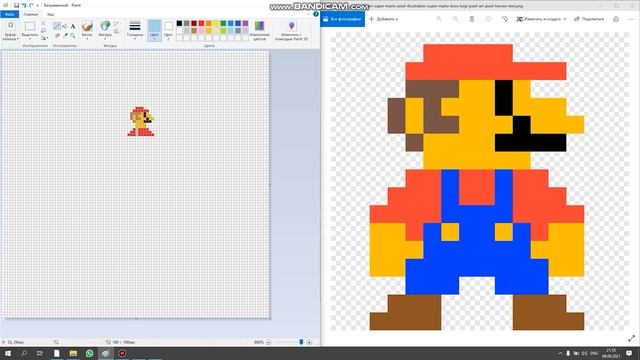
Task: Click the Print icon in Photos toolbar
Action: pos(616,19)
